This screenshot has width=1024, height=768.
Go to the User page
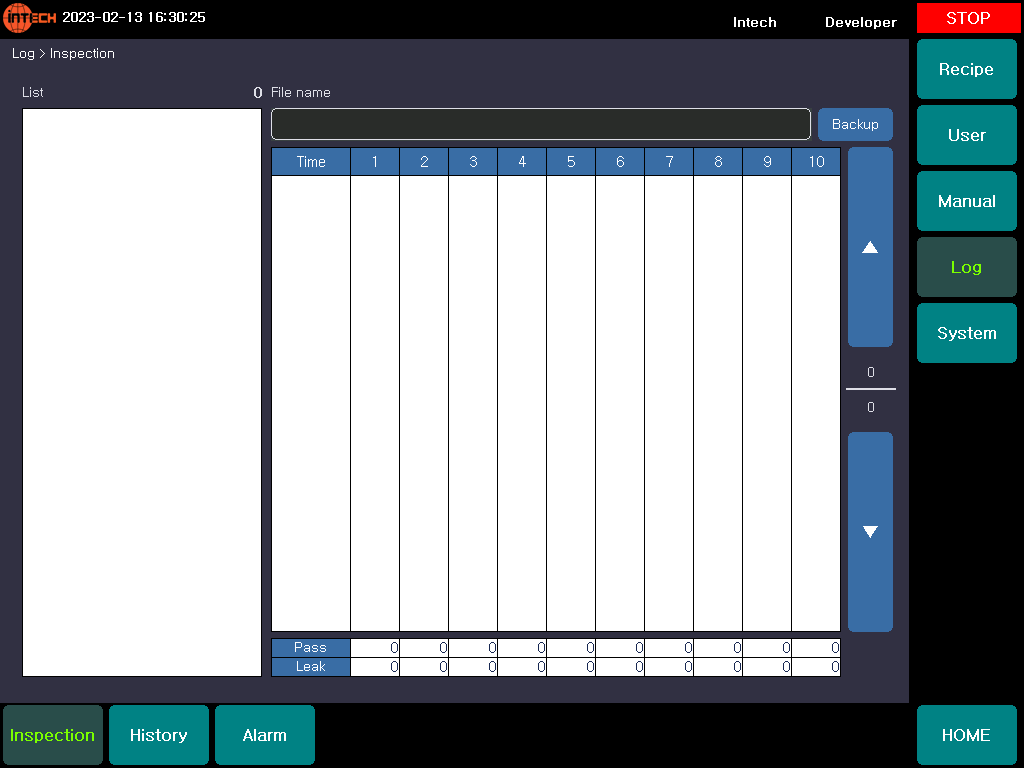click(966, 135)
